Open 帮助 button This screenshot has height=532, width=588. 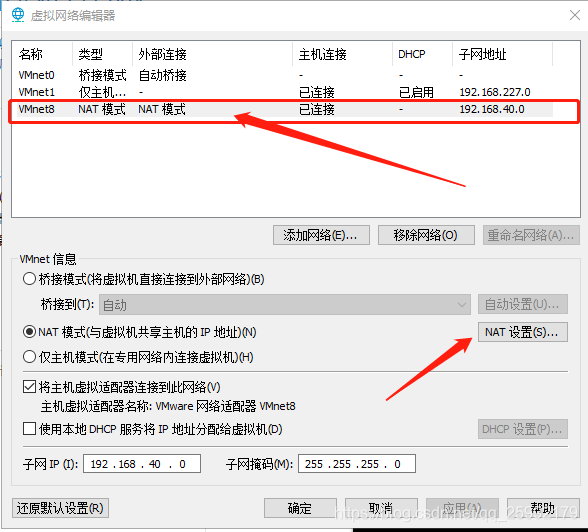coord(543,508)
